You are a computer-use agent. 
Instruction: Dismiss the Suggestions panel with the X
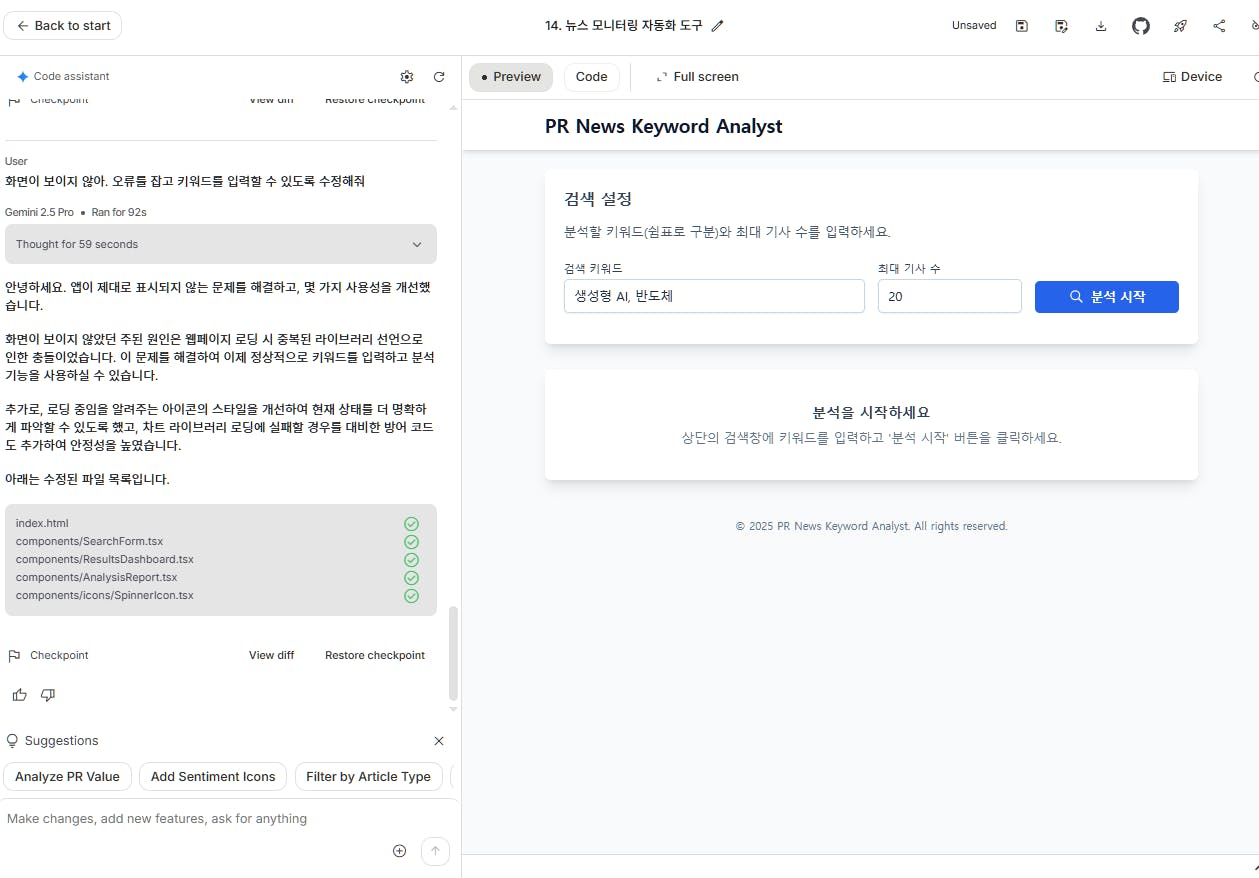[x=439, y=741]
